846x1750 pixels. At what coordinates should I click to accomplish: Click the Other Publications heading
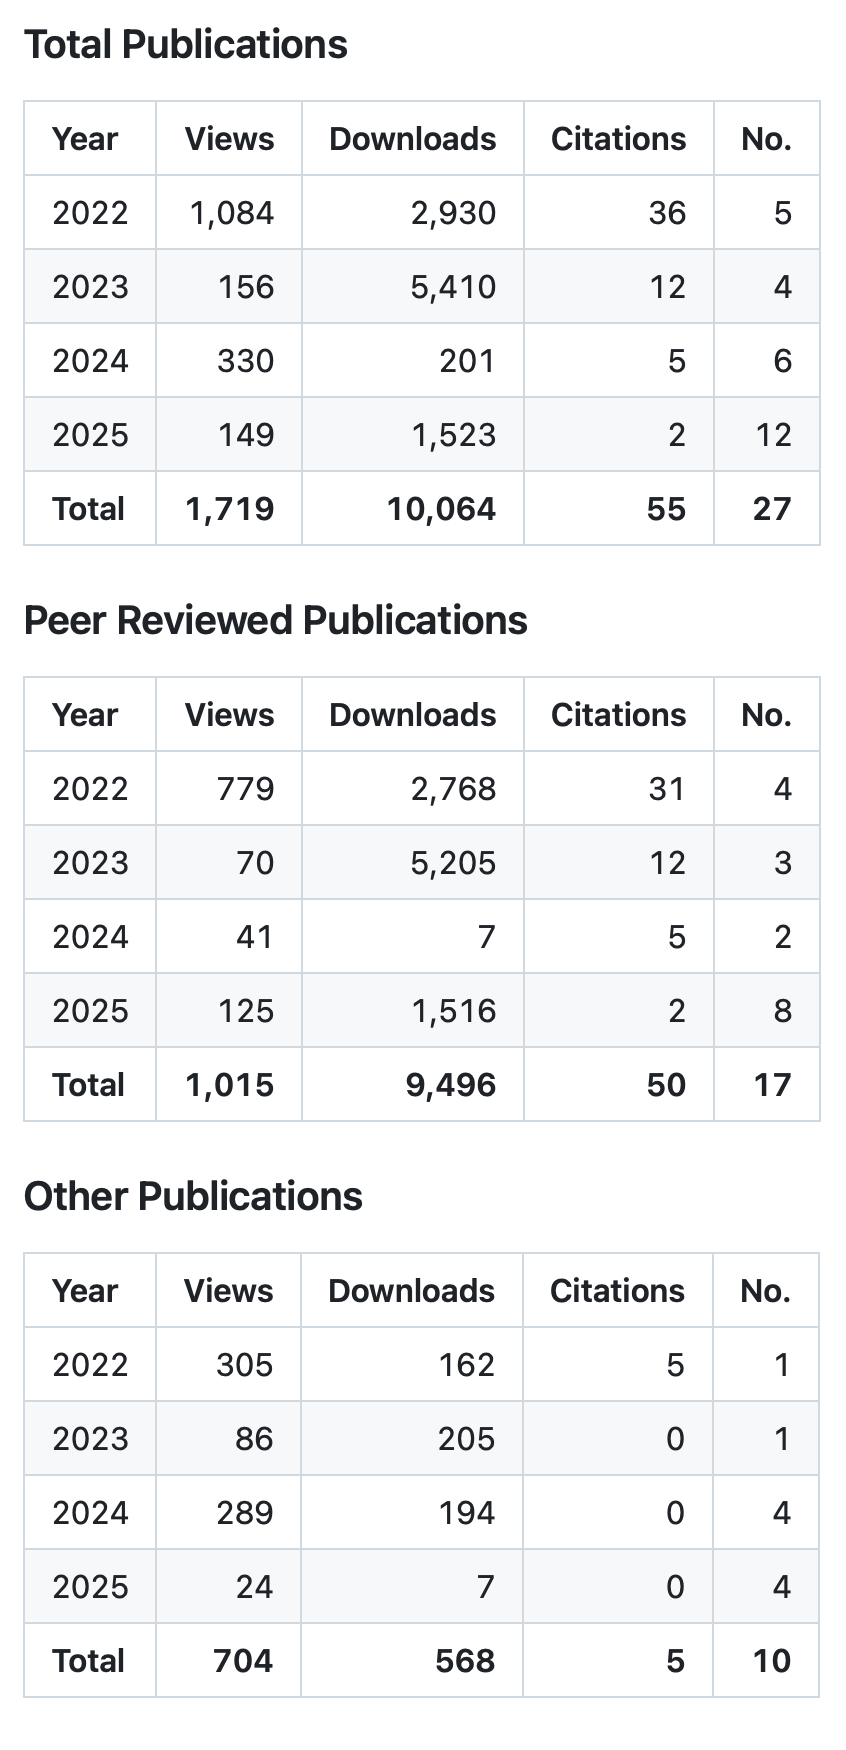point(193,1196)
